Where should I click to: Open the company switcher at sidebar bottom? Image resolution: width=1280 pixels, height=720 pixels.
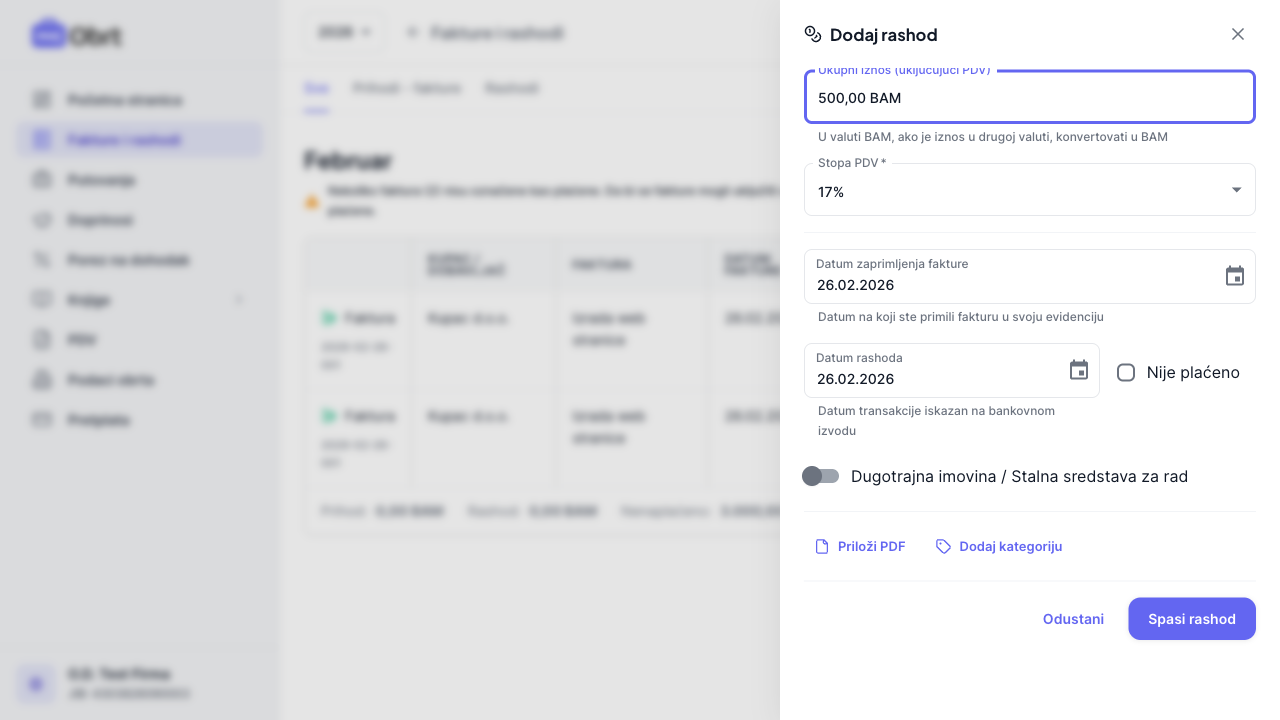coord(139,683)
